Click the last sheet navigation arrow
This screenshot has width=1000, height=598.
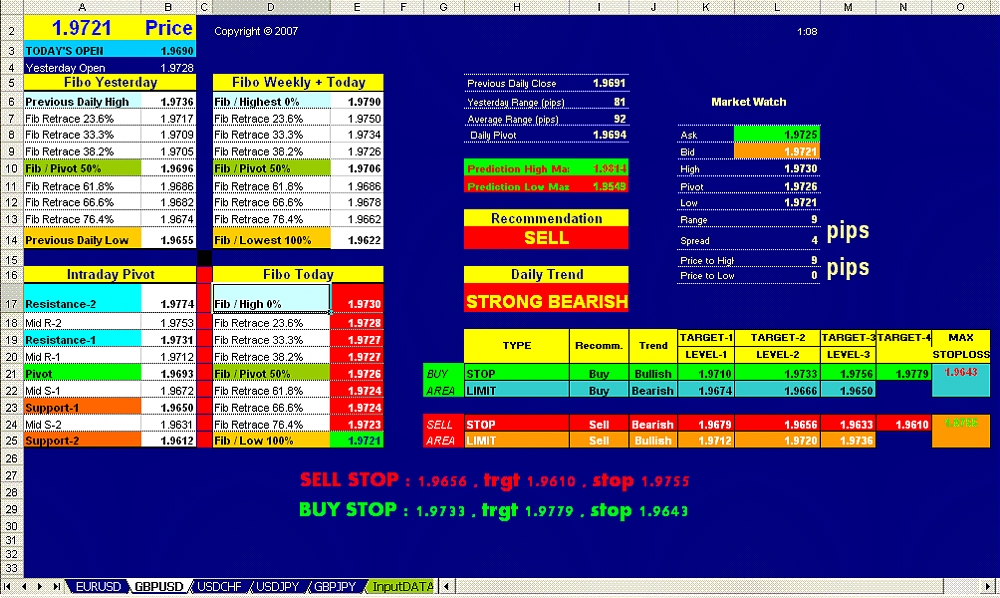coord(55,587)
